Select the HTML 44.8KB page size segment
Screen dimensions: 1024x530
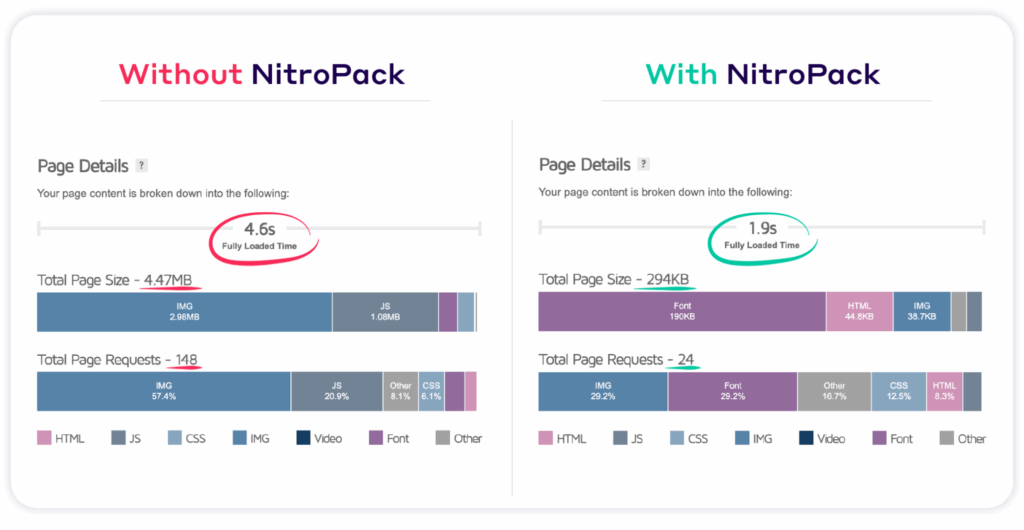860,312
